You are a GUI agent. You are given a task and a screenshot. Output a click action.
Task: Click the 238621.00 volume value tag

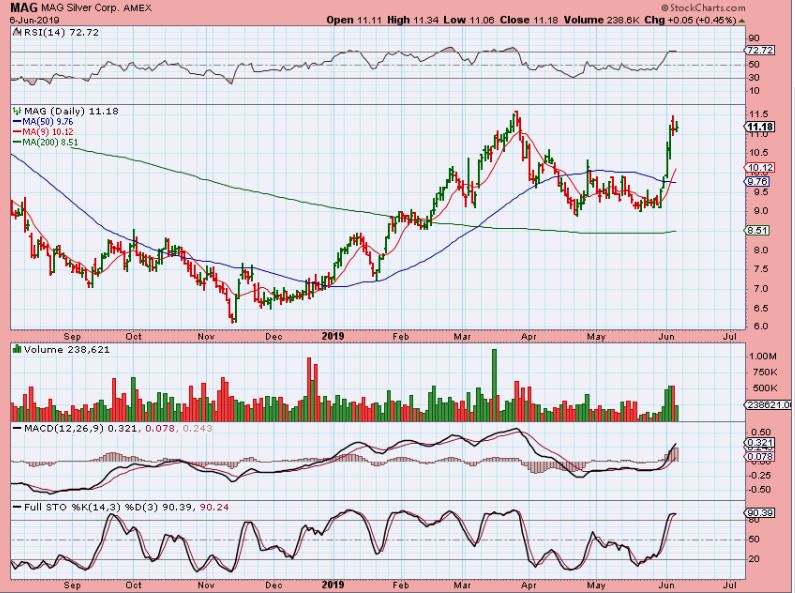768,404
